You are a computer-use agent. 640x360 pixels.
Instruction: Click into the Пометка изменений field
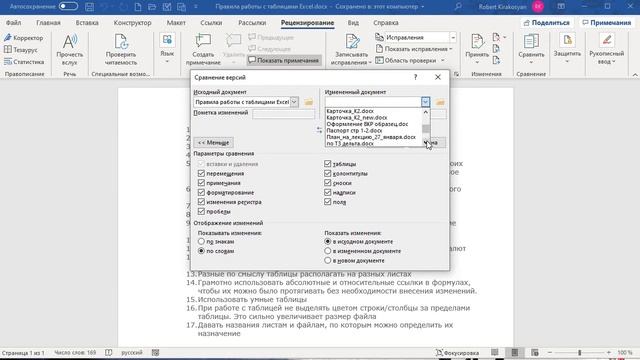tap(284, 114)
